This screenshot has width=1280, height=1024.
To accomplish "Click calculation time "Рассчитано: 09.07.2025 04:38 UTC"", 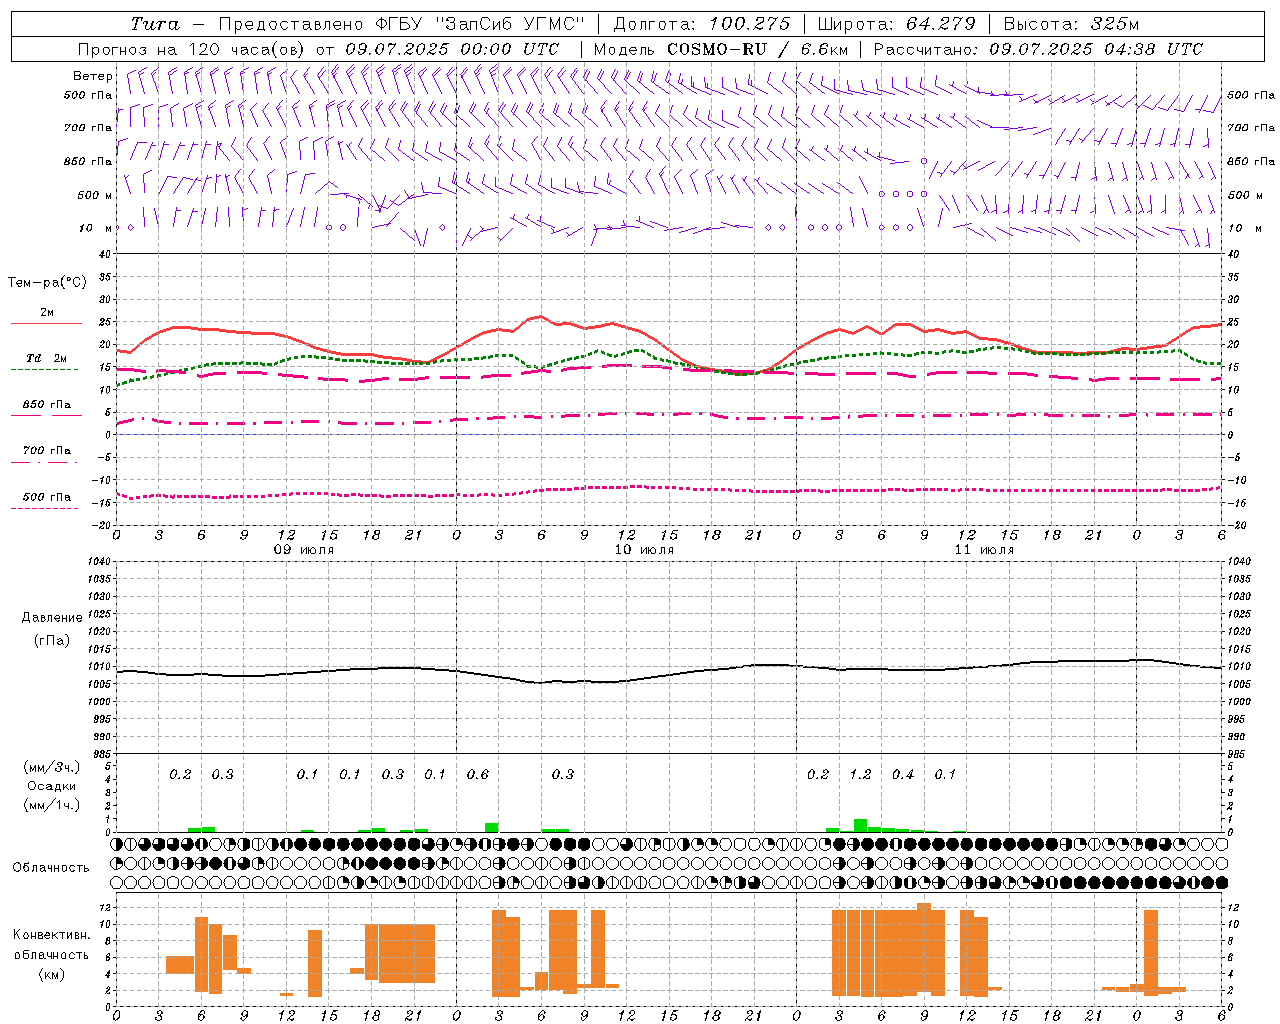I will click(x=1038, y=49).
